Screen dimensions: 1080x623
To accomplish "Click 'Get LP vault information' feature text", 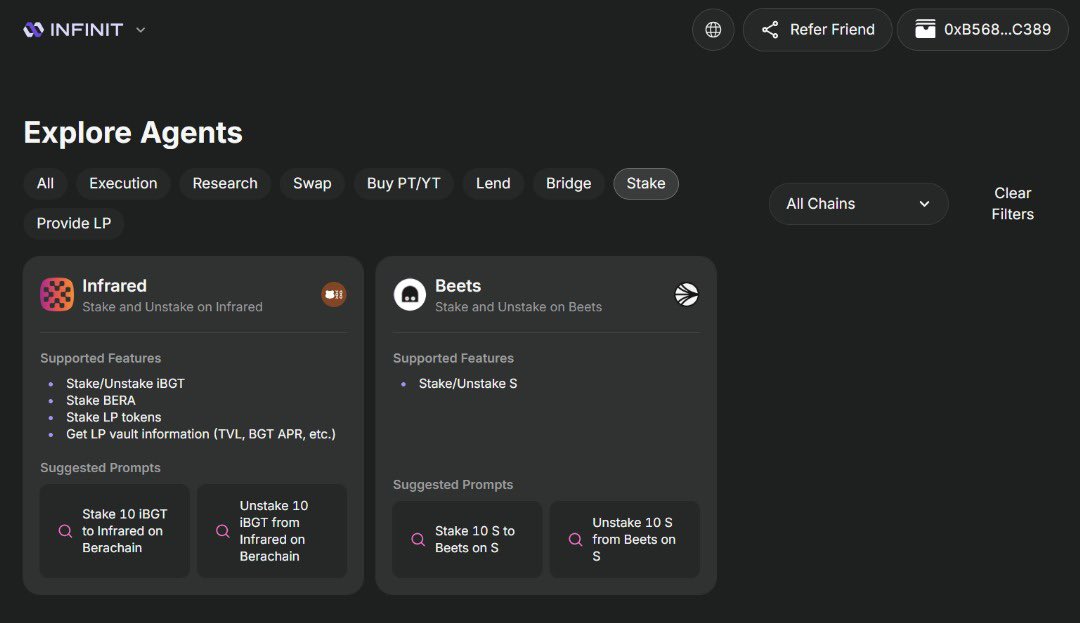I will [200, 434].
